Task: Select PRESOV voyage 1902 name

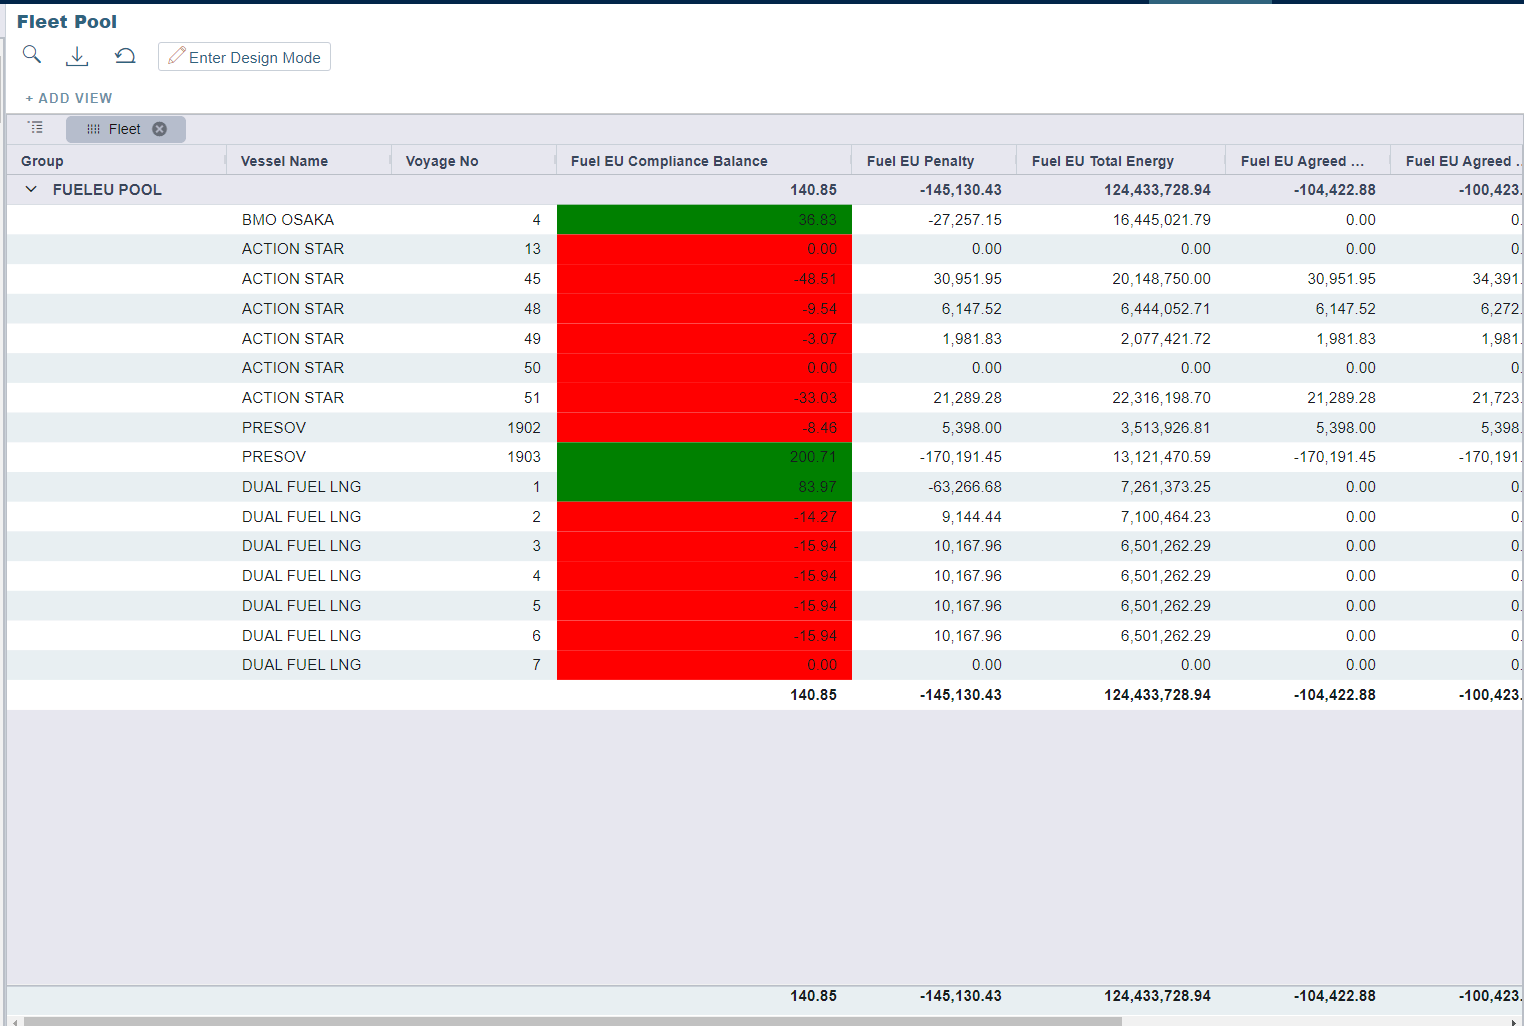Action: click(274, 428)
